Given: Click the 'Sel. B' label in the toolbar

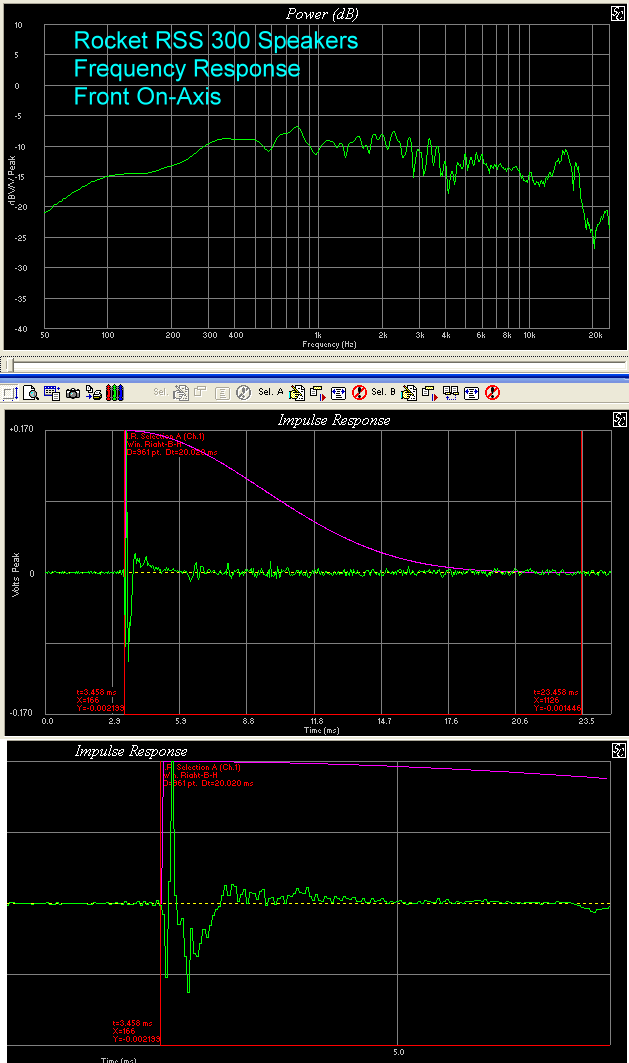Looking at the screenshot, I should coord(383,392).
